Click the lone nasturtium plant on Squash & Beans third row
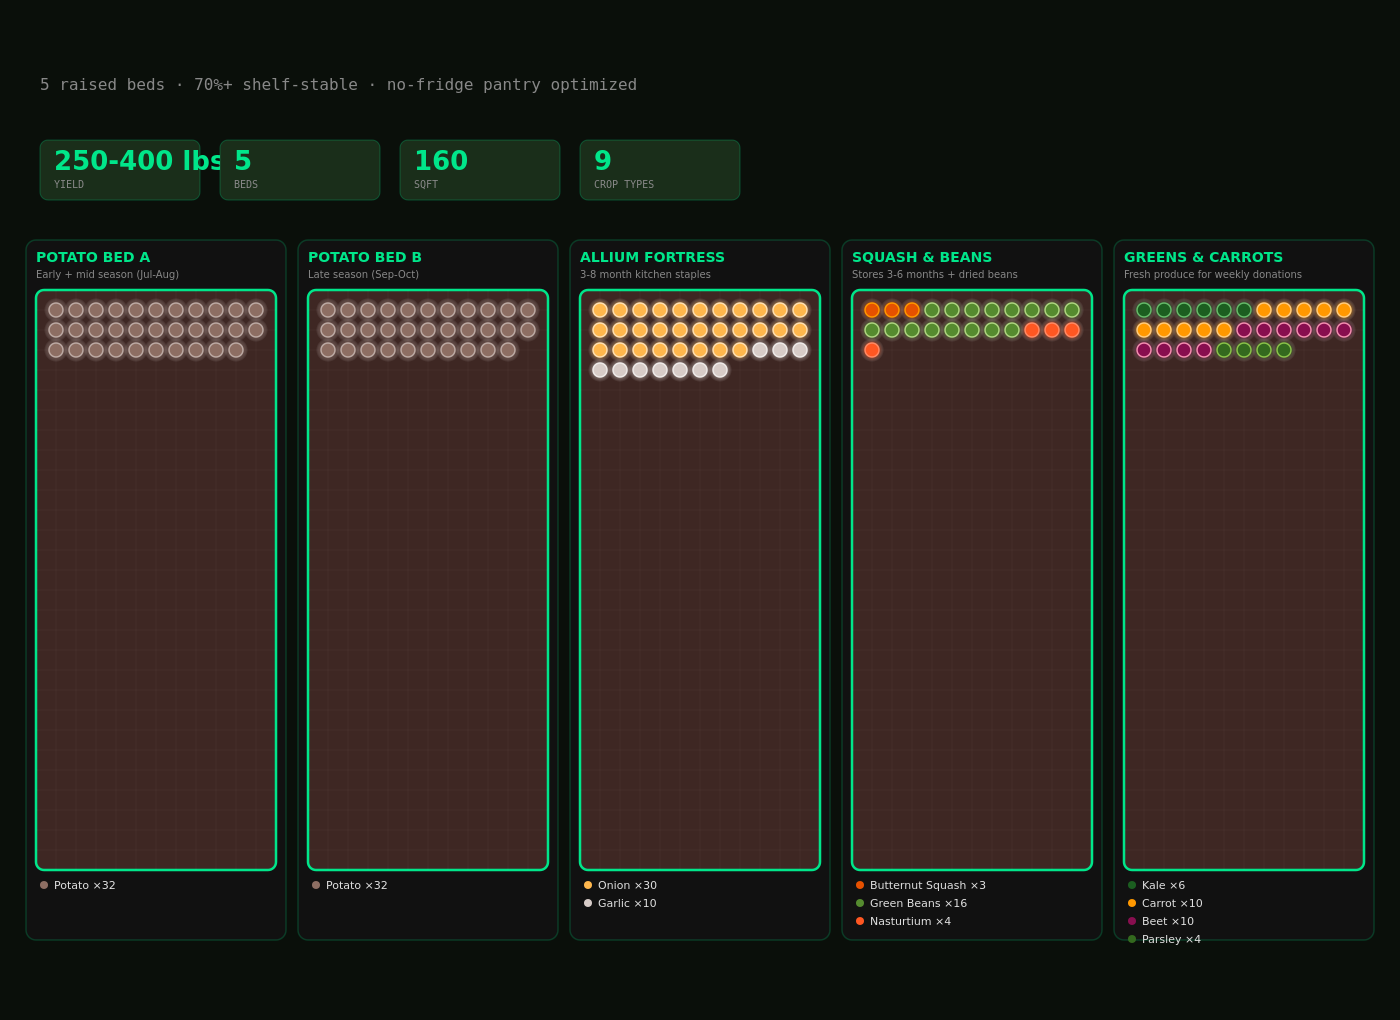The height and width of the screenshot is (1020, 1400). coord(872,350)
